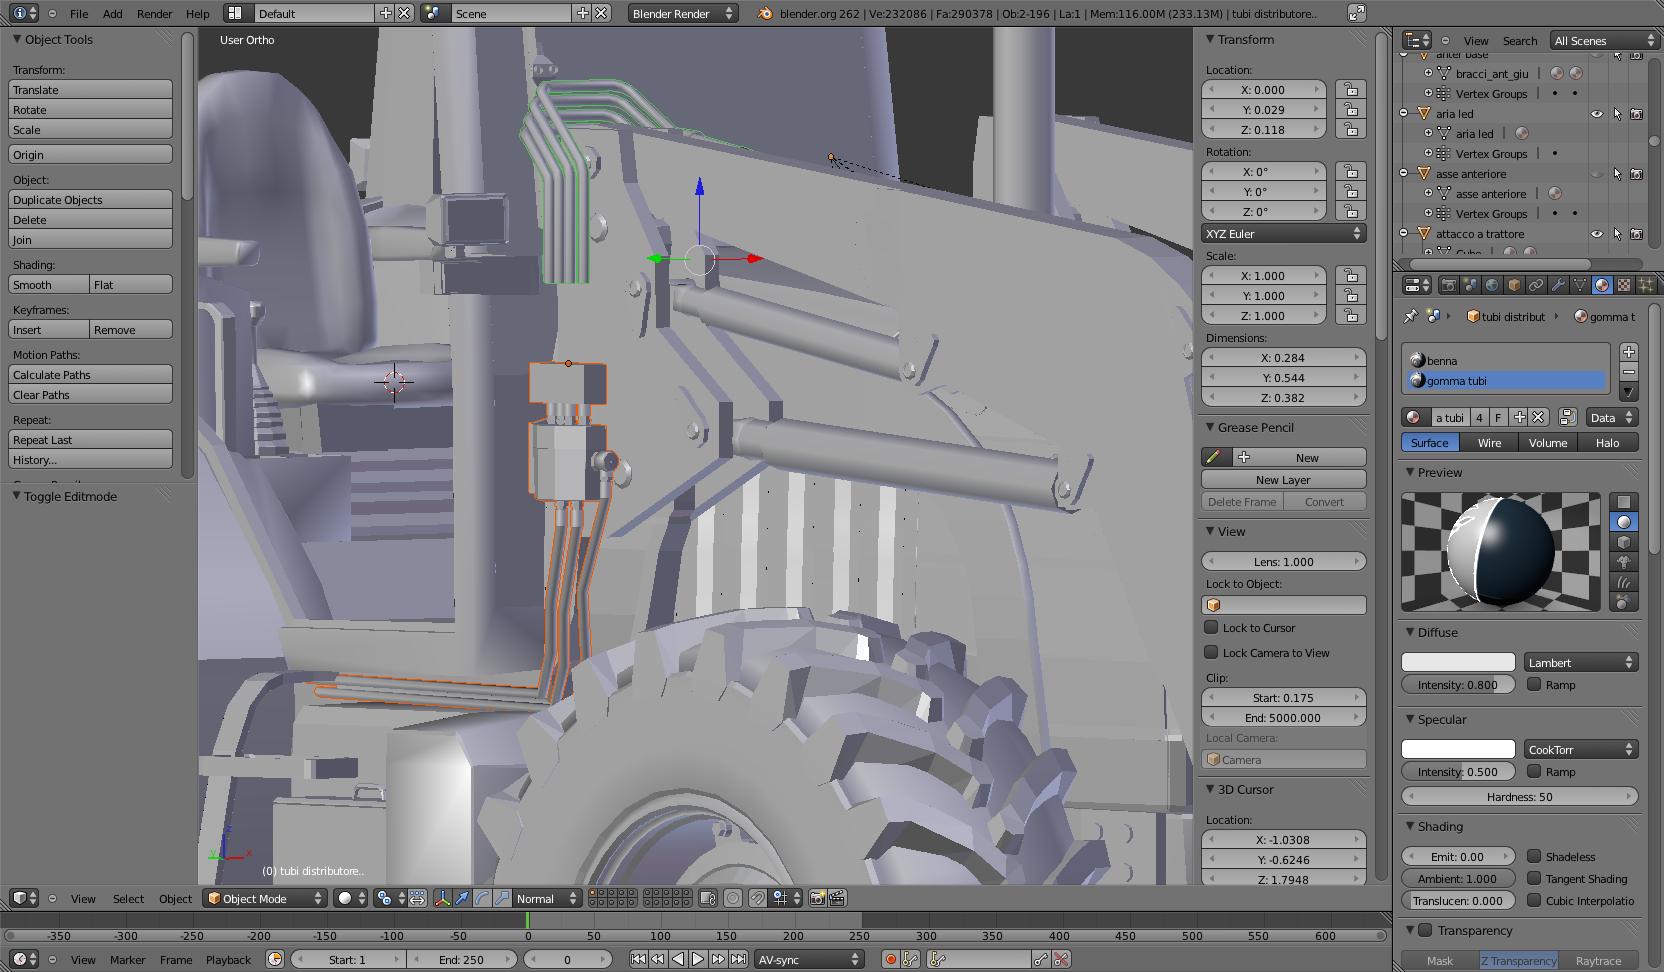Open the Modifiers tab (wrench icon)
The height and width of the screenshot is (972, 1664).
pyautogui.click(x=1558, y=286)
